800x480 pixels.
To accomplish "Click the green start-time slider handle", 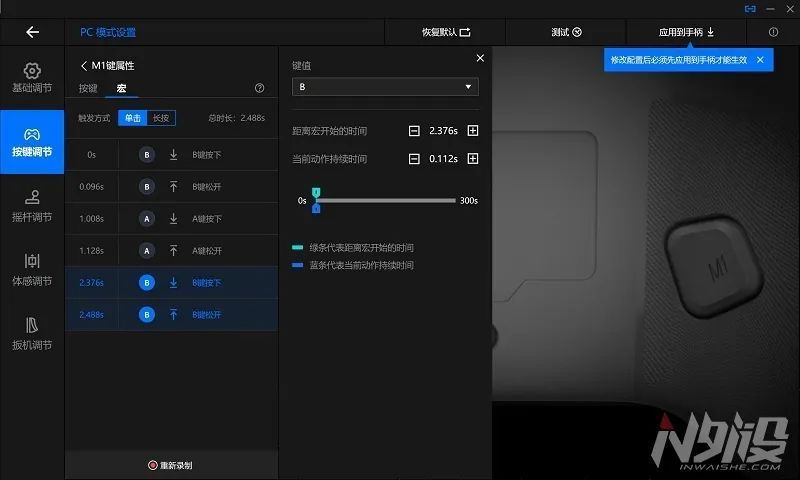I will pyautogui.click(x=316, y=192).
